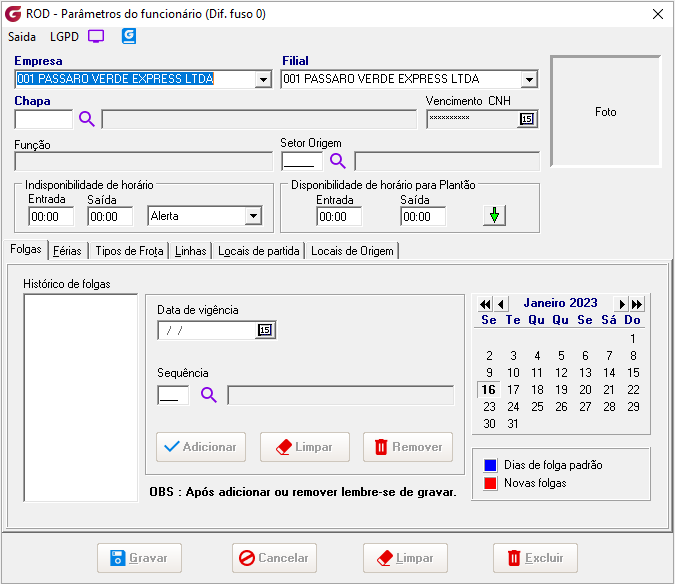675x584 pixels.
Task: Switch to Locais de Origem tab
Action: [x=352, y=251]
